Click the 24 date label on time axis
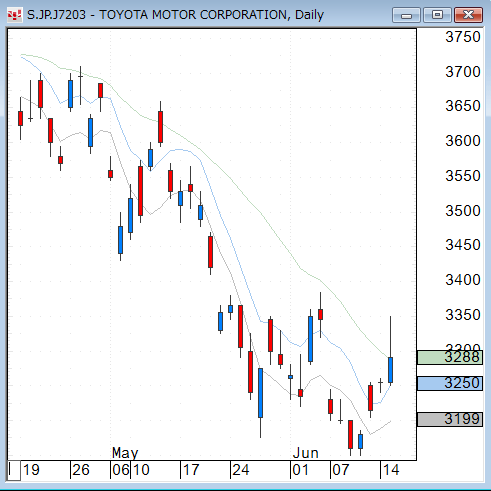 [x=241, y=470]
